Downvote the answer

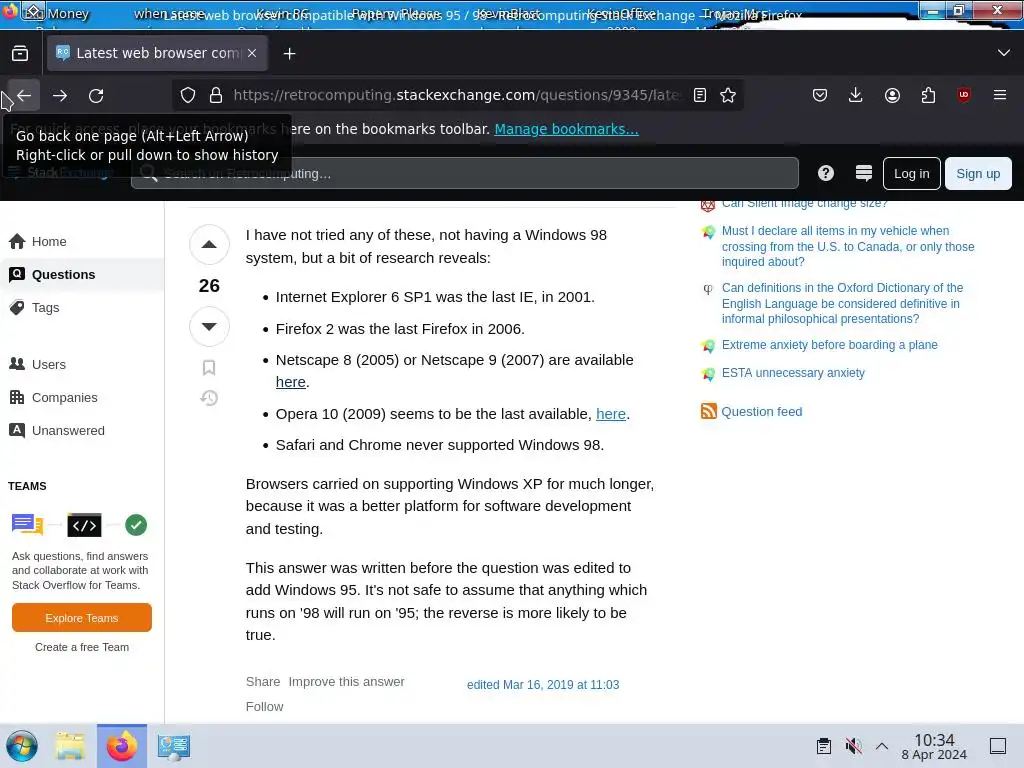click(x=209, y=326)
